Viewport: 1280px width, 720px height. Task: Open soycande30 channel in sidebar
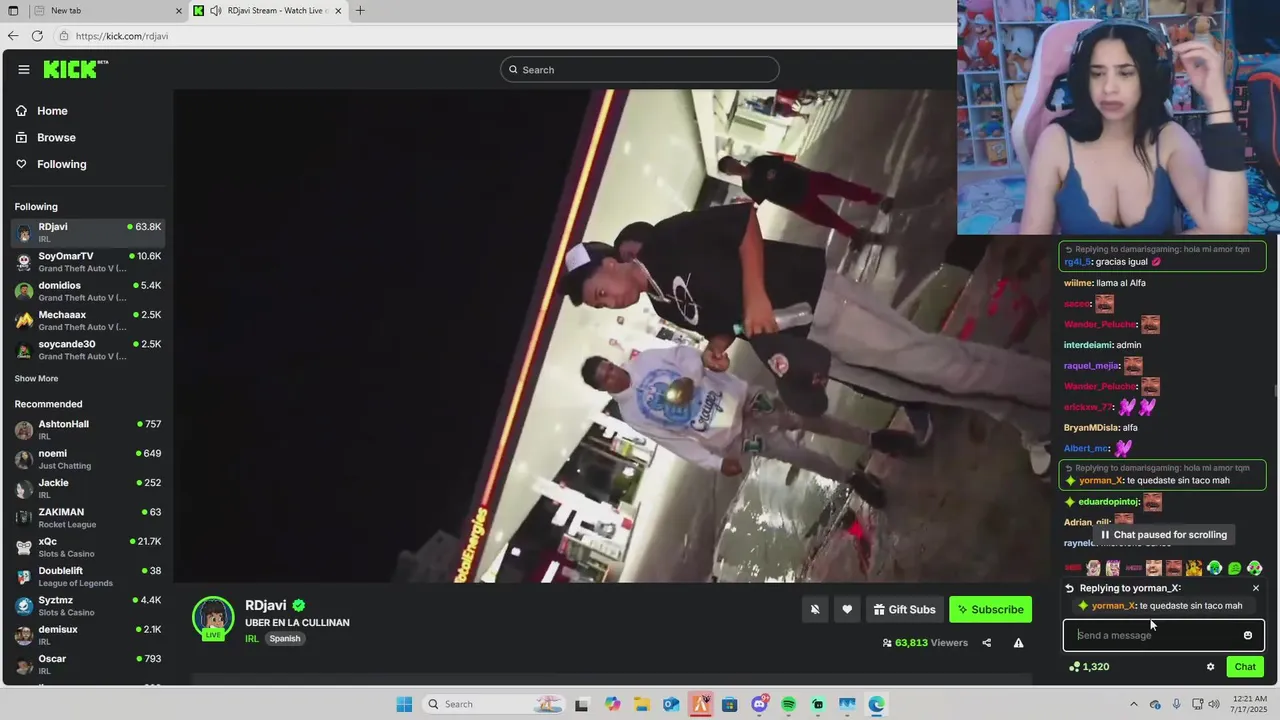(x=88, y=350)
